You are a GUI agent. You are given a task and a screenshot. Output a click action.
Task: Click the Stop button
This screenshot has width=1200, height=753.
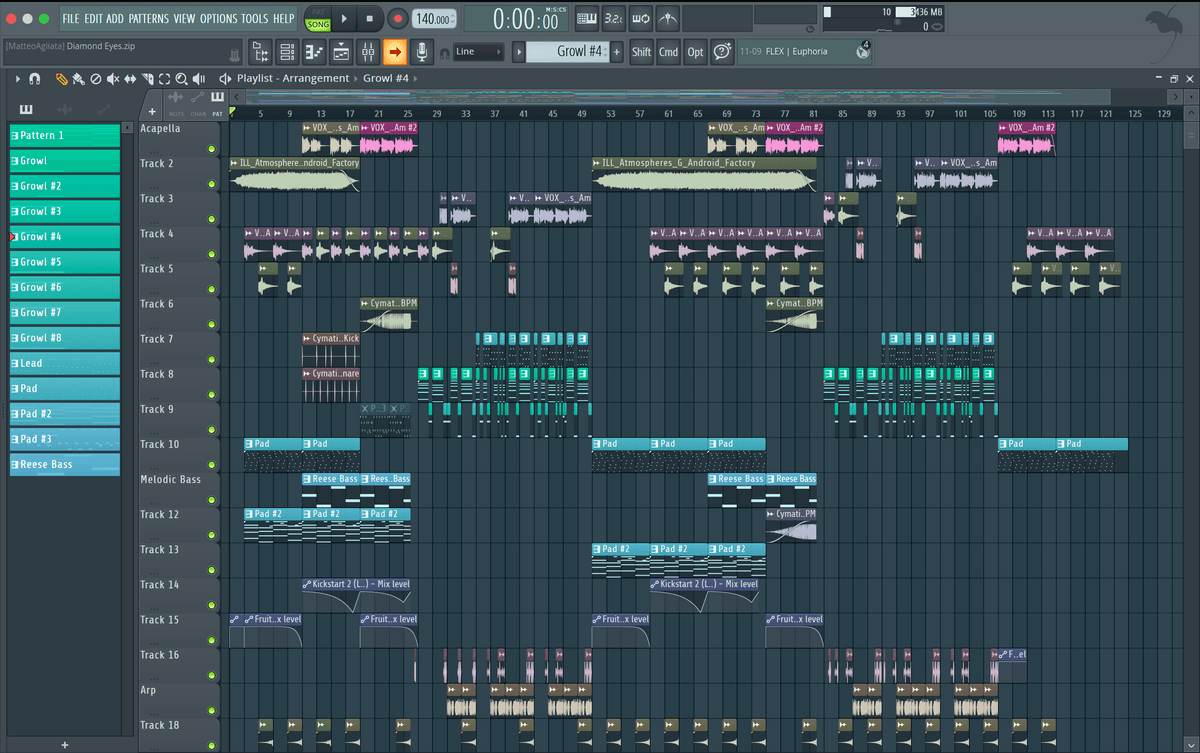(x=370, y=18)
